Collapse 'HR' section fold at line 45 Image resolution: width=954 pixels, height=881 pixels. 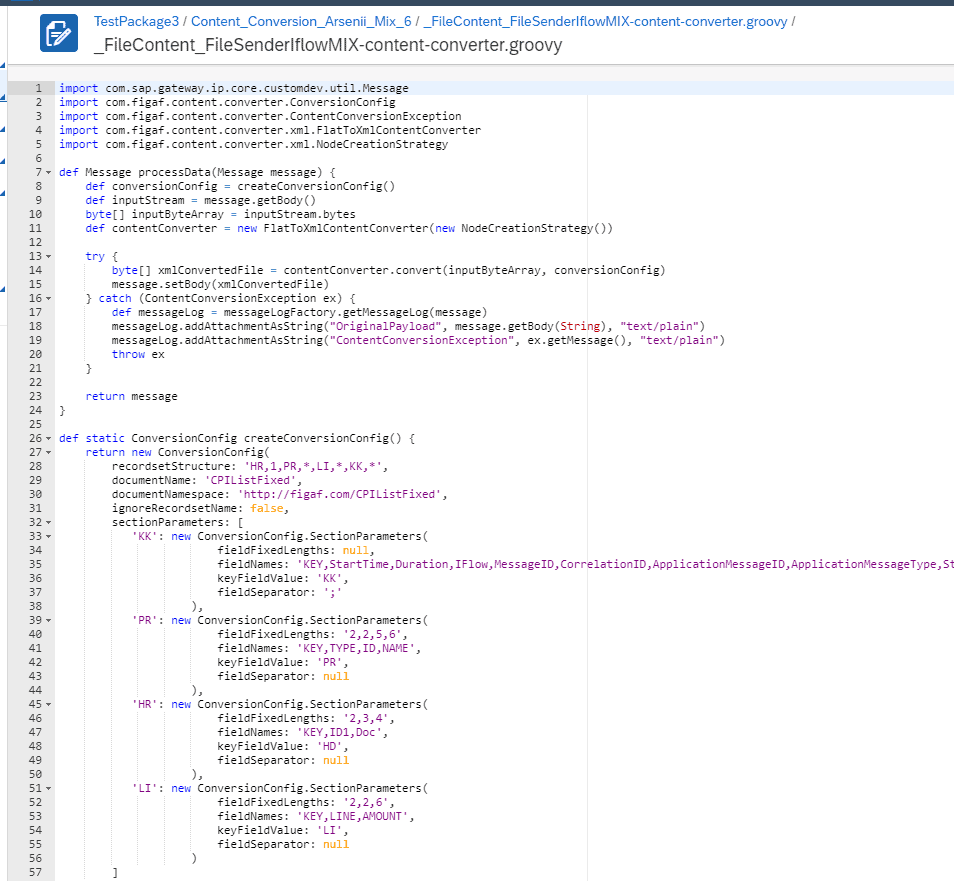click(x=49, y=704)
